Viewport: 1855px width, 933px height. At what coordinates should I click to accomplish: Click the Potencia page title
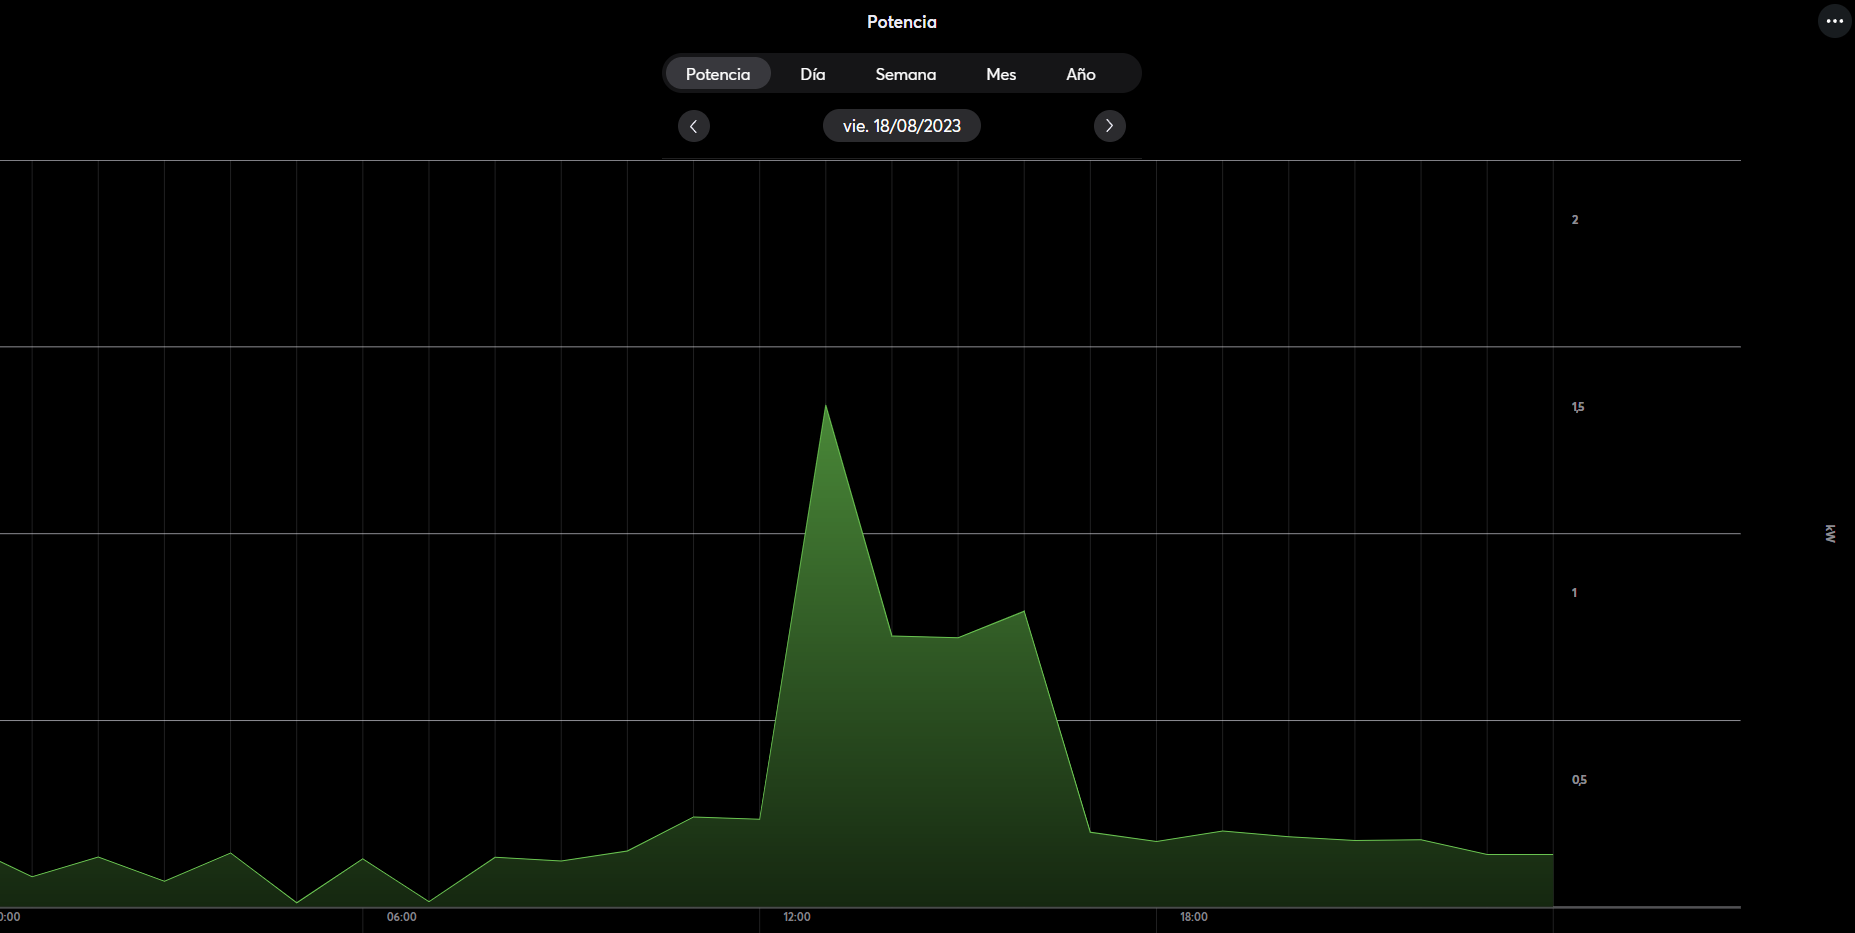[902, 22]
